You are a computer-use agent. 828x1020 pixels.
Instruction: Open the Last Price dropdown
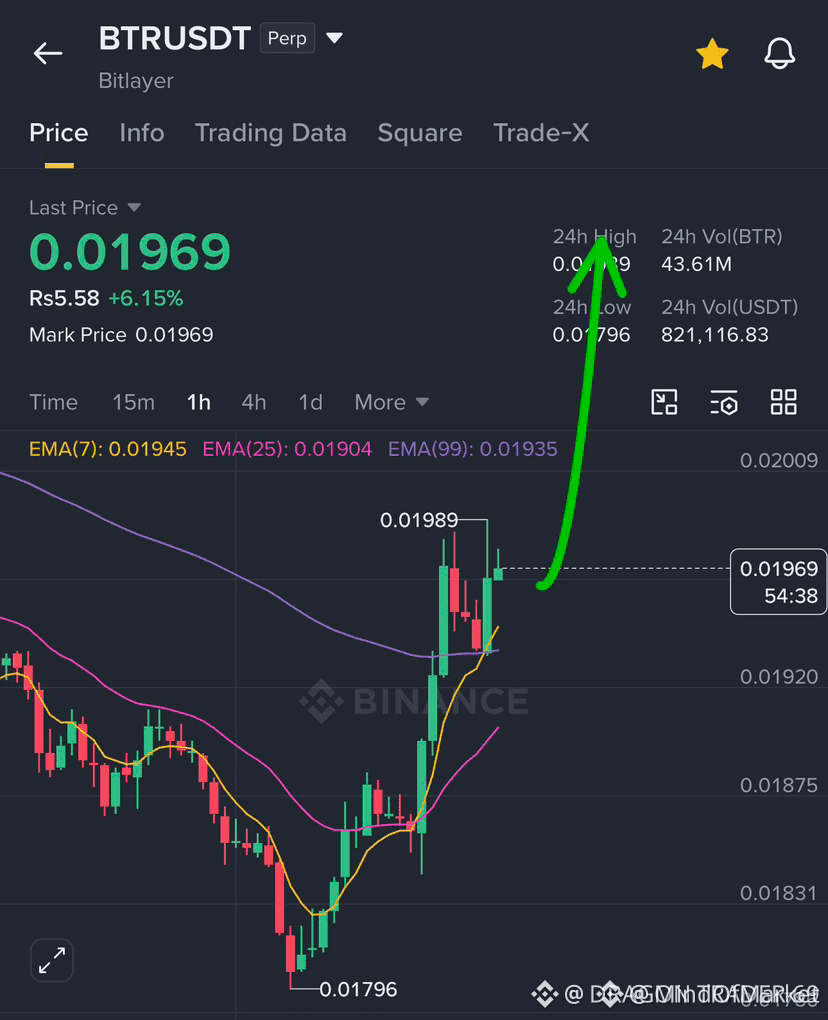coord(85,208)
